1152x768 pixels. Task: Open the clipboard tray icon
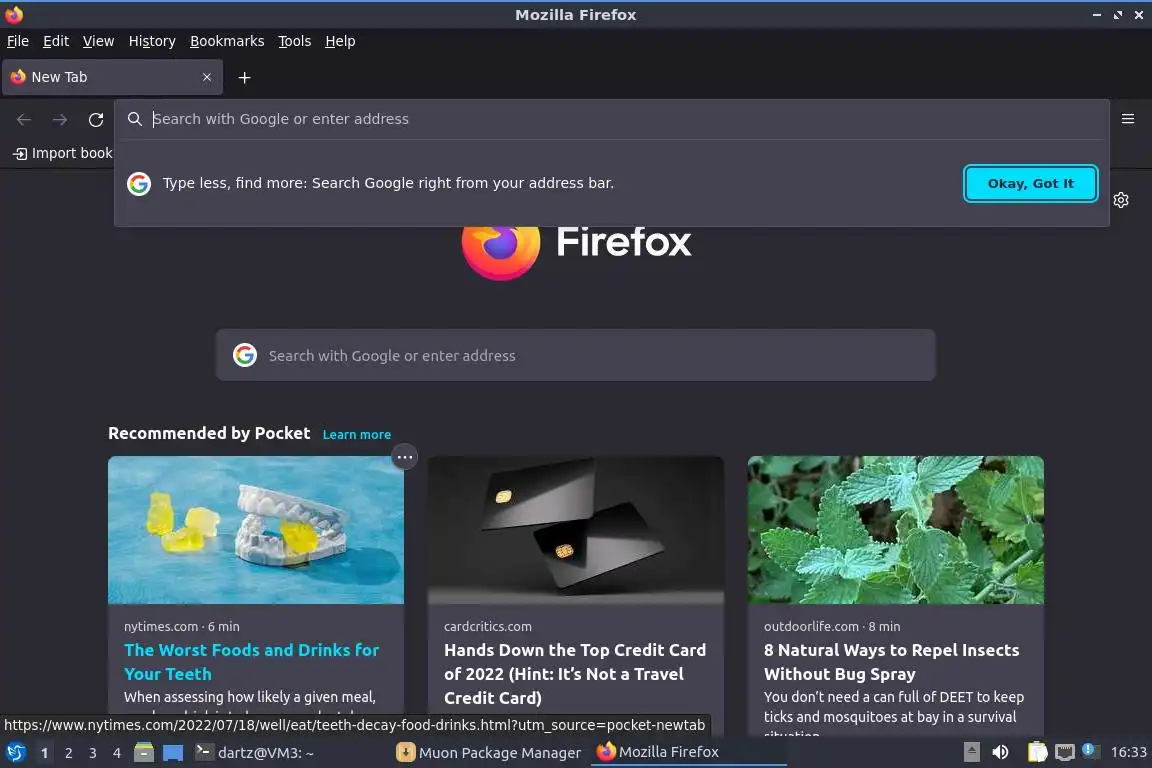pyautogui.click(x=1037, y=752)
